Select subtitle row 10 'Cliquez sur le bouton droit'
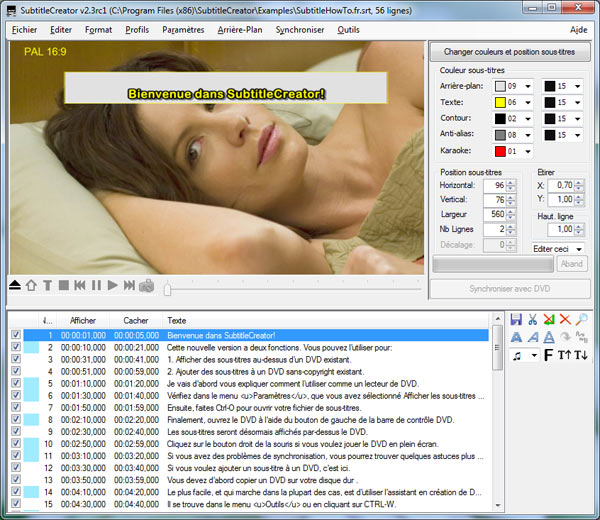 click(x=256, y=444)
